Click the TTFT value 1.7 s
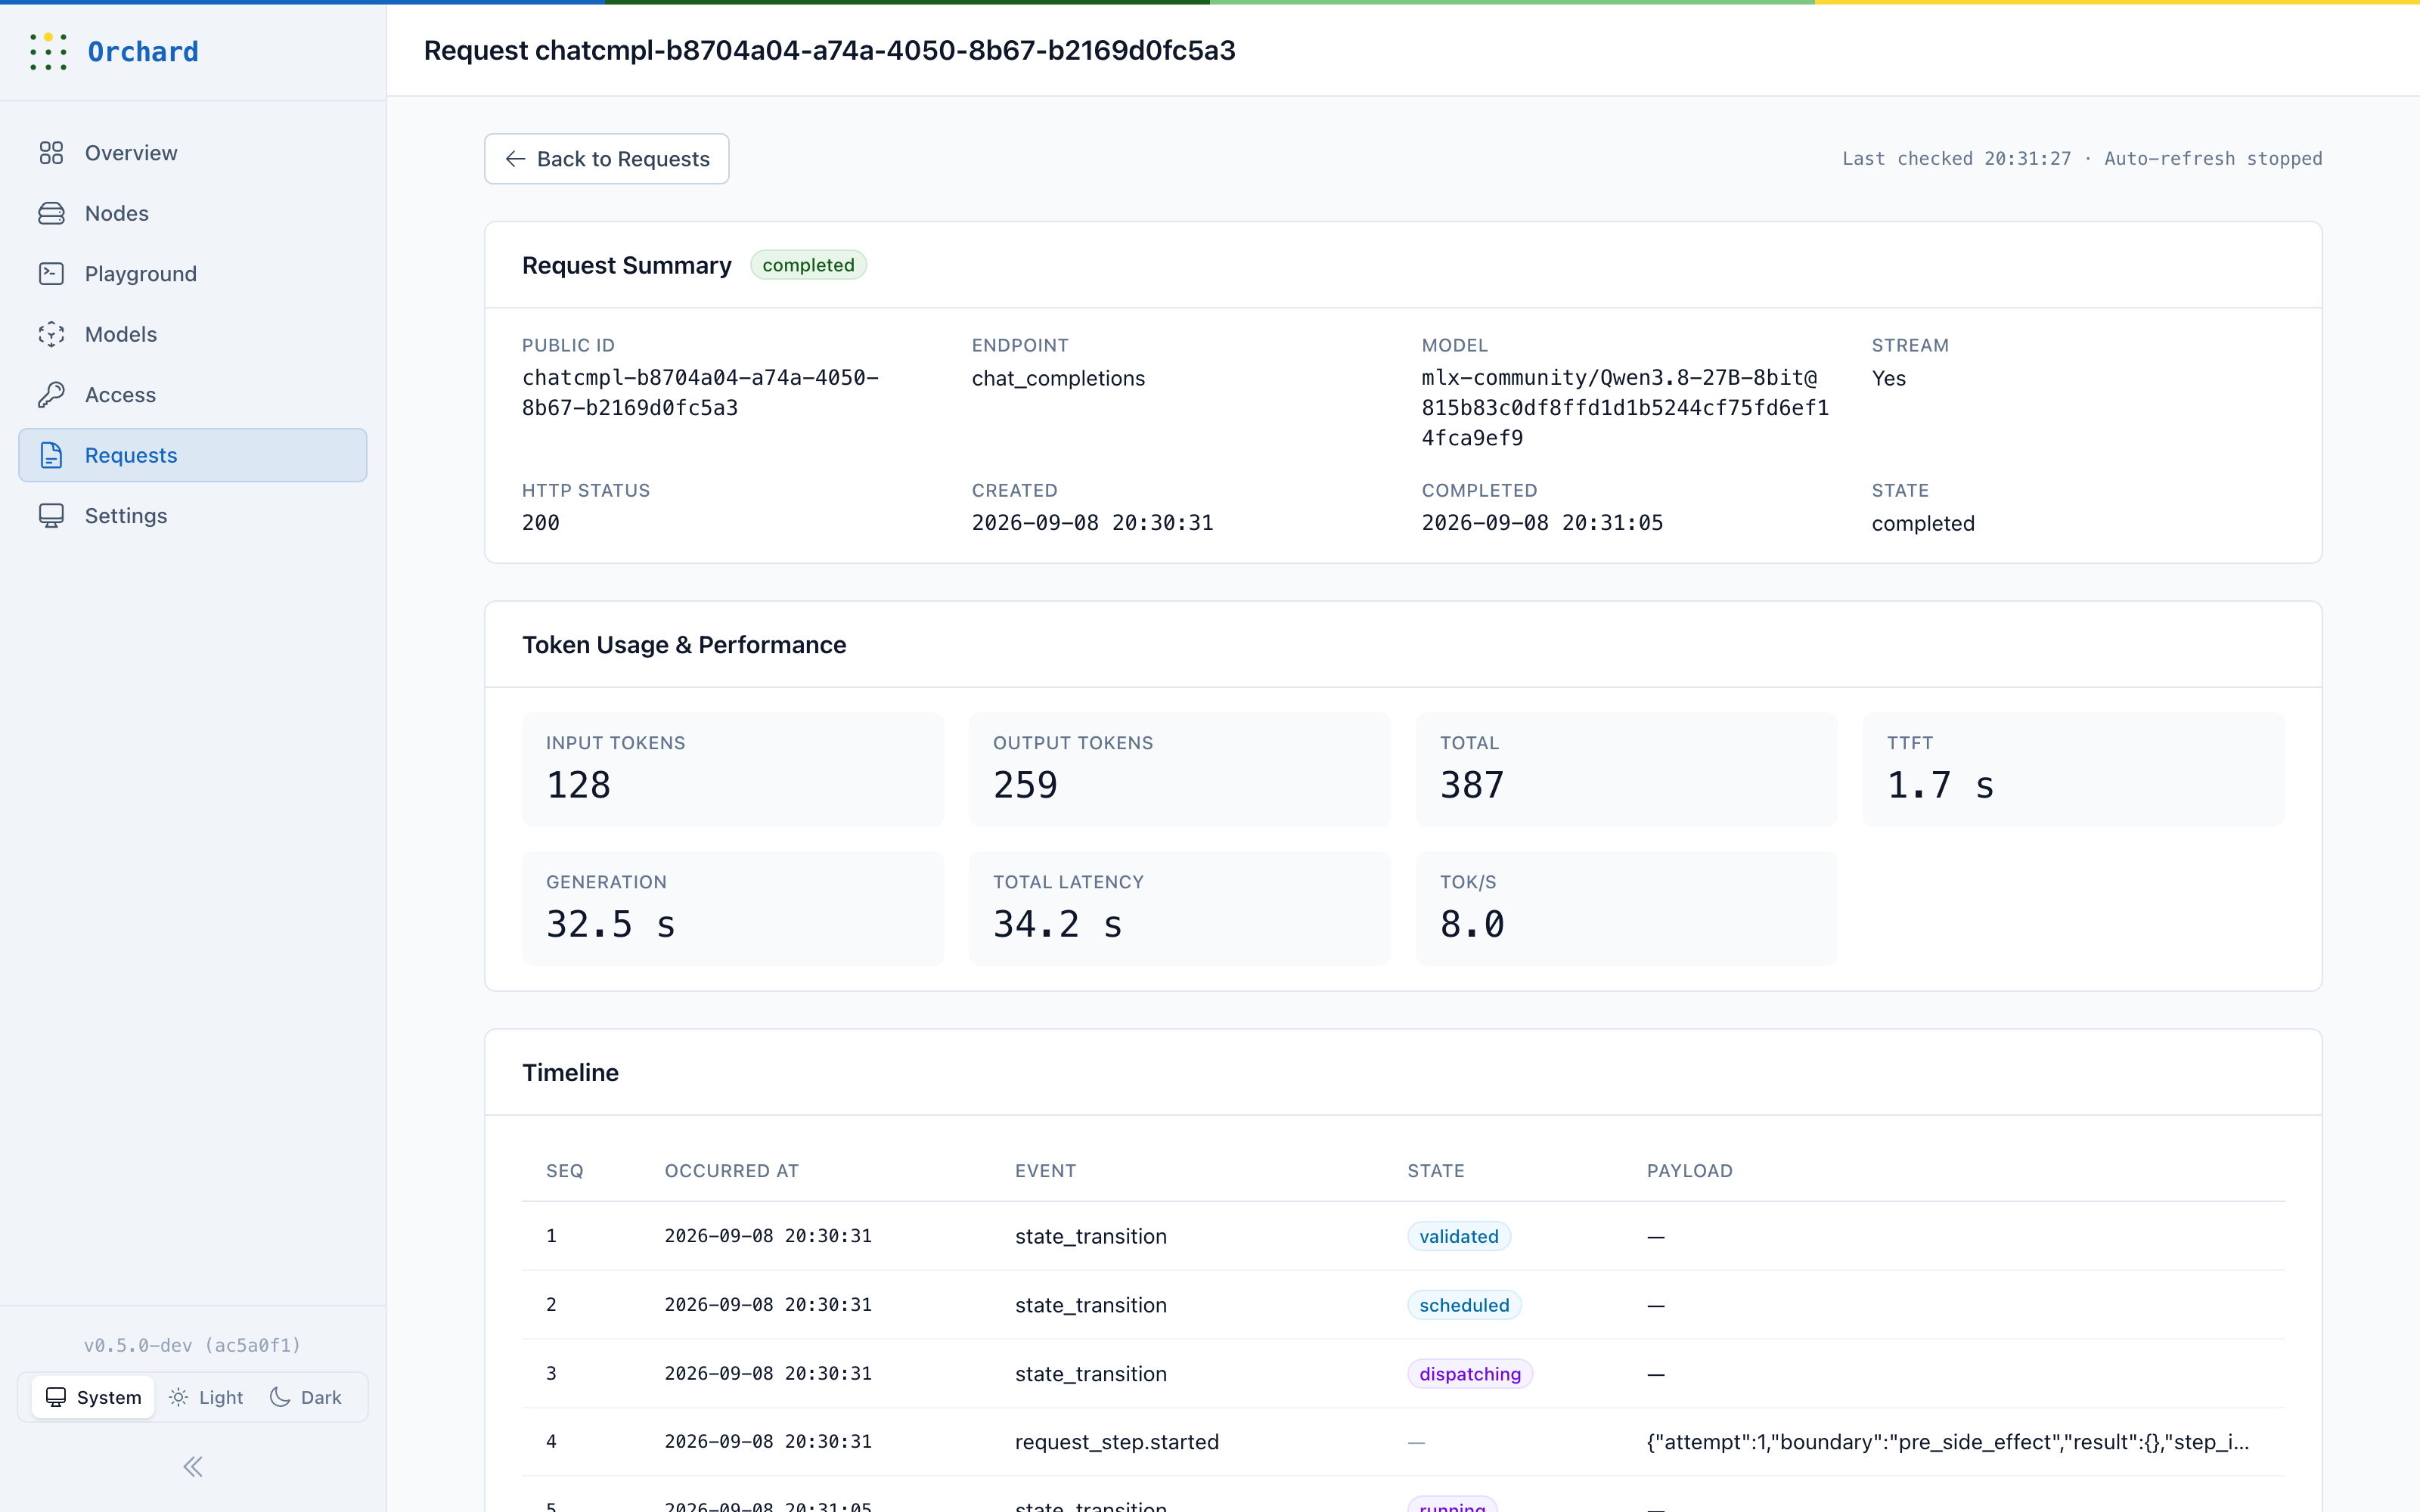The width and height of the screenshot is (2420, 1512). [x=1940, y=785]
